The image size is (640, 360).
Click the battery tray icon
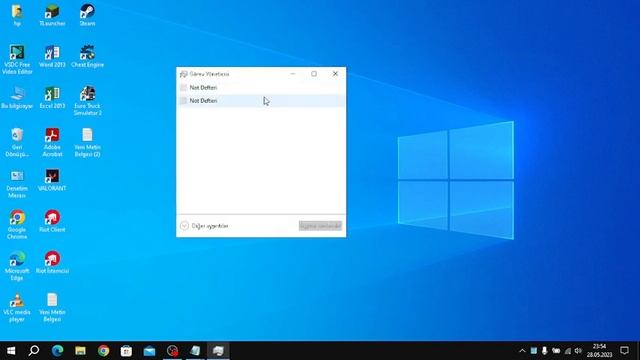tap(556, 351)
